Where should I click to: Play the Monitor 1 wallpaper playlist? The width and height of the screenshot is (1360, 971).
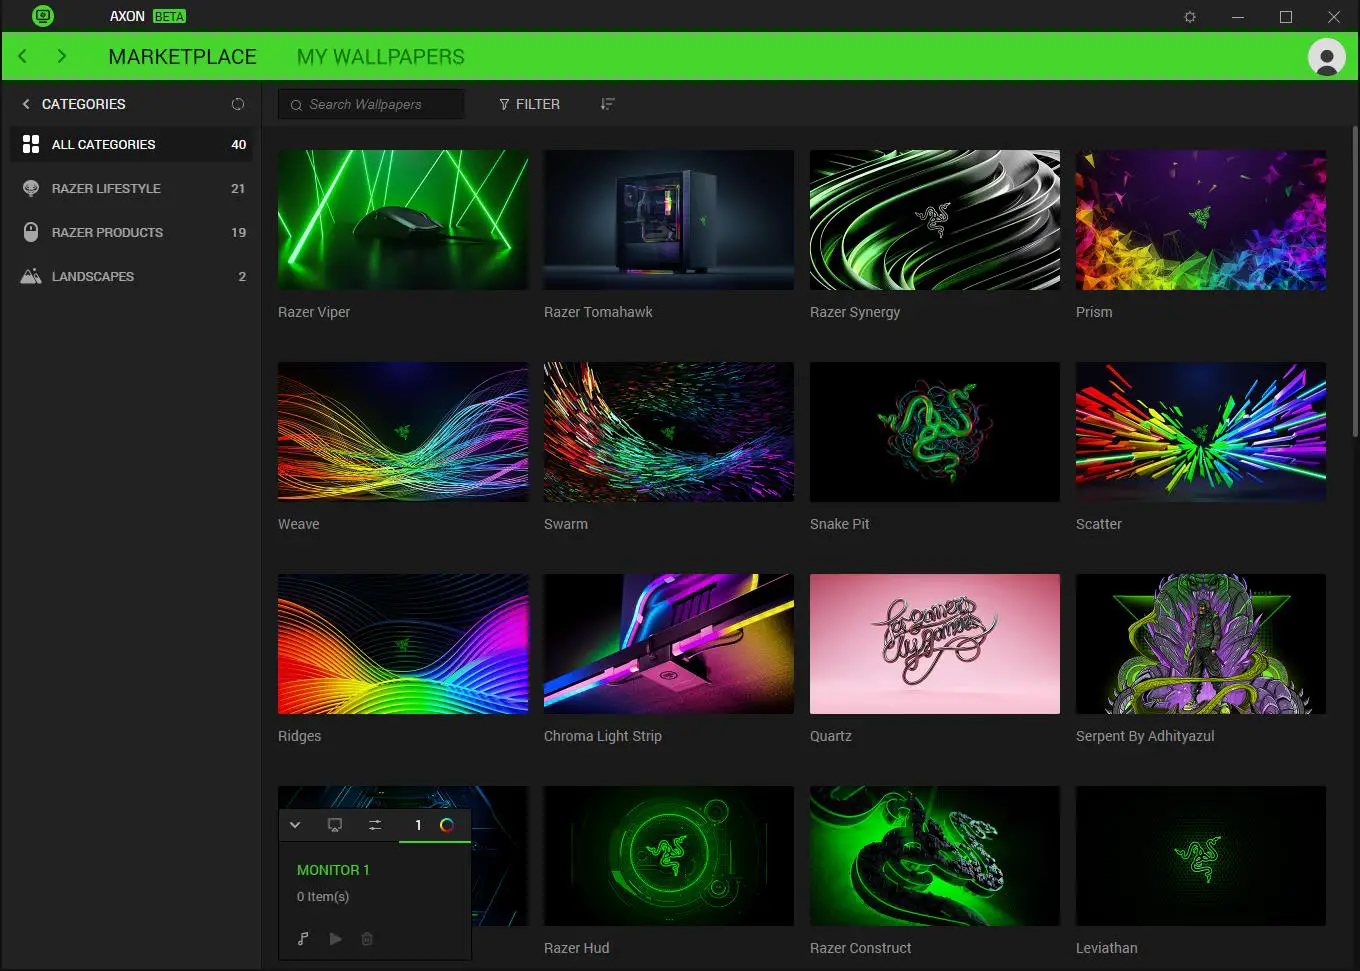[x=335, y=939]
